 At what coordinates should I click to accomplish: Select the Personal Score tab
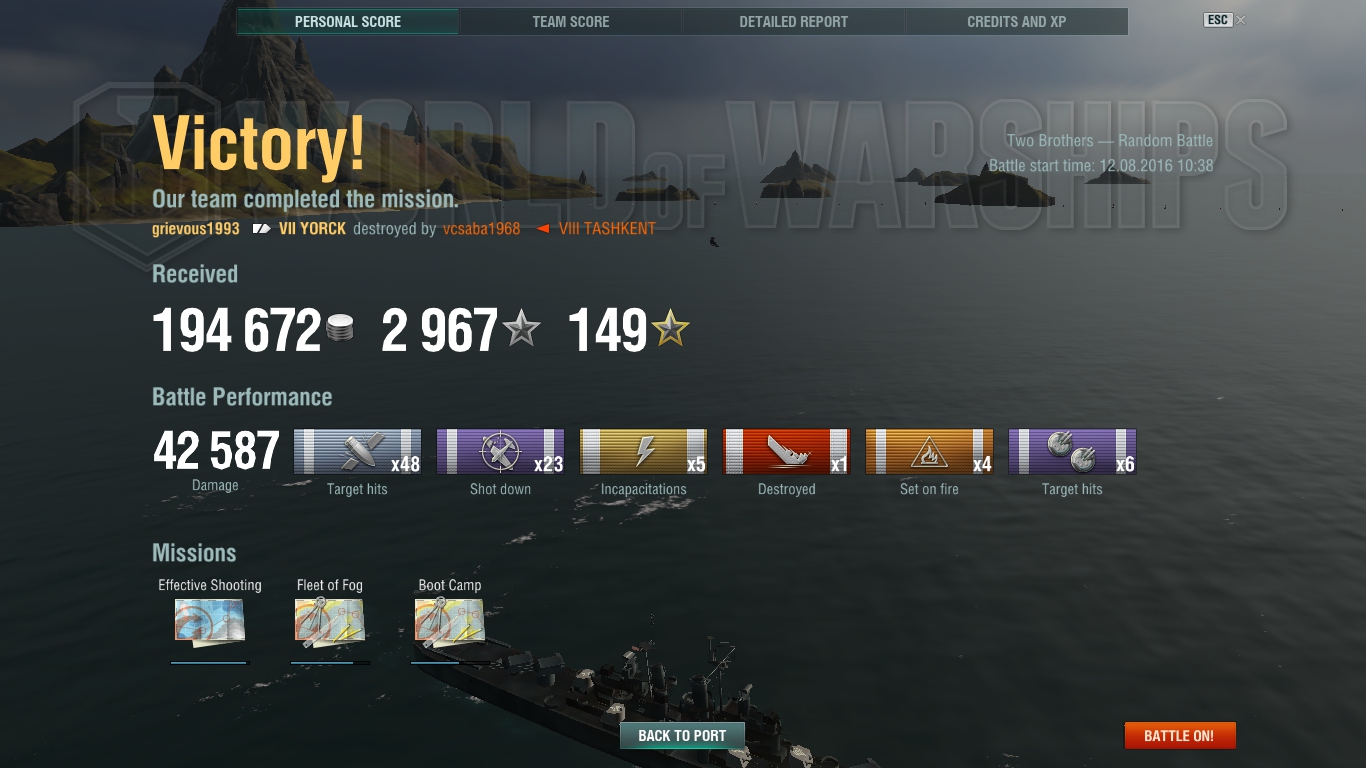coord(348,21)
